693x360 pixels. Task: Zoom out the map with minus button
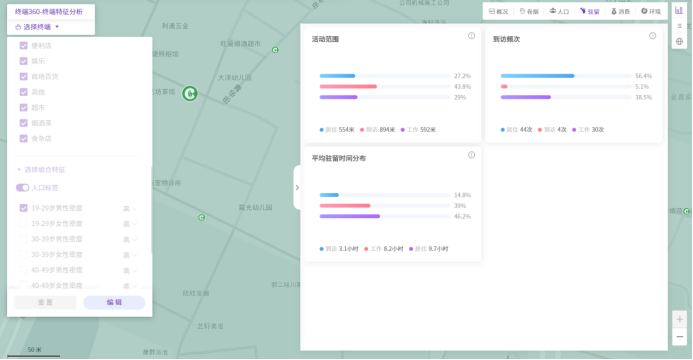point(679,337)
